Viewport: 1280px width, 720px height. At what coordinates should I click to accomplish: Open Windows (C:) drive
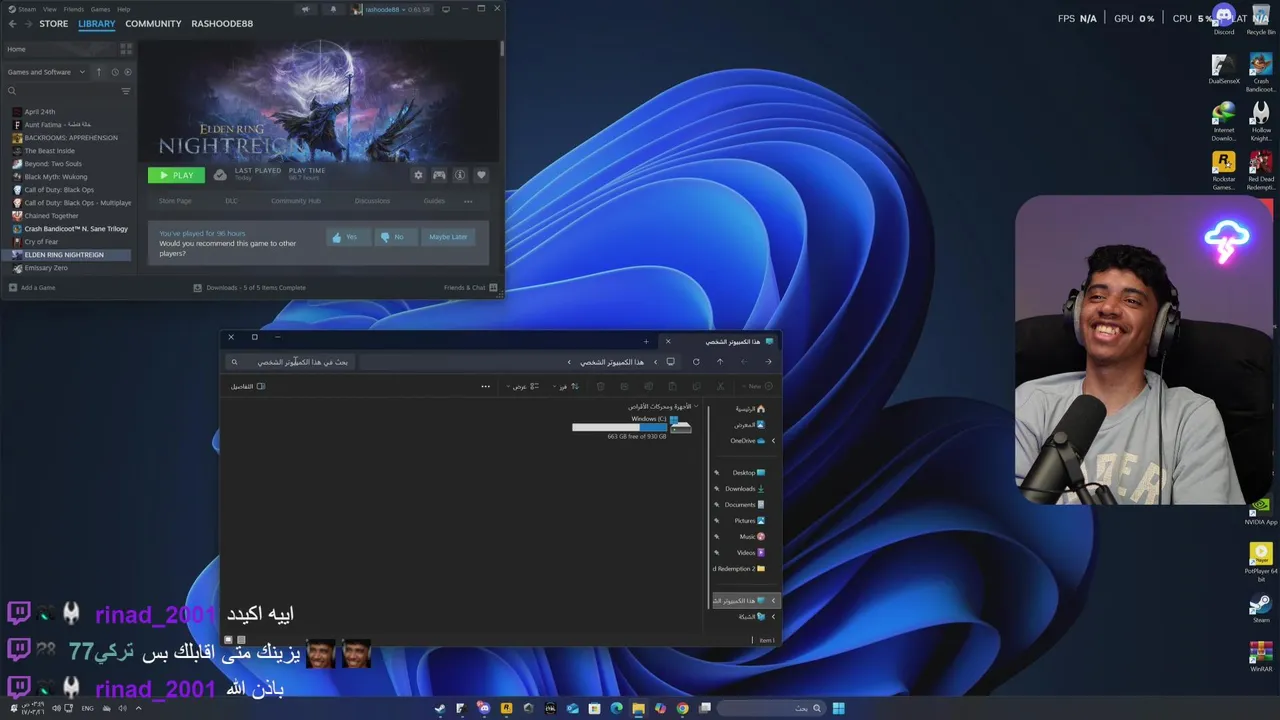(x=632, y=427)
